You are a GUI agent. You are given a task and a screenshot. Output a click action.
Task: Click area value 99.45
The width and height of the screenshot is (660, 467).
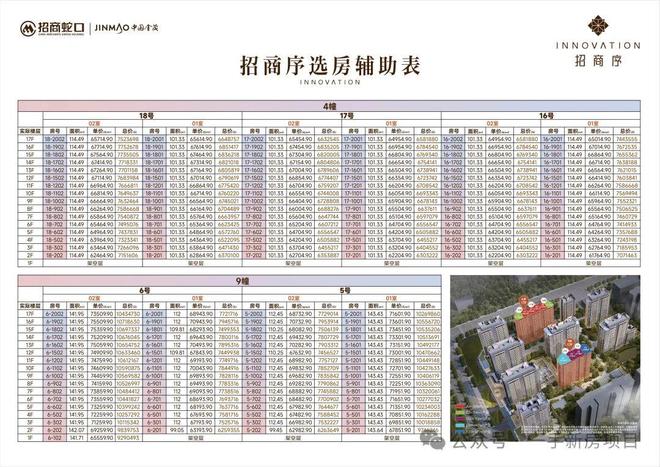point(276,430)
